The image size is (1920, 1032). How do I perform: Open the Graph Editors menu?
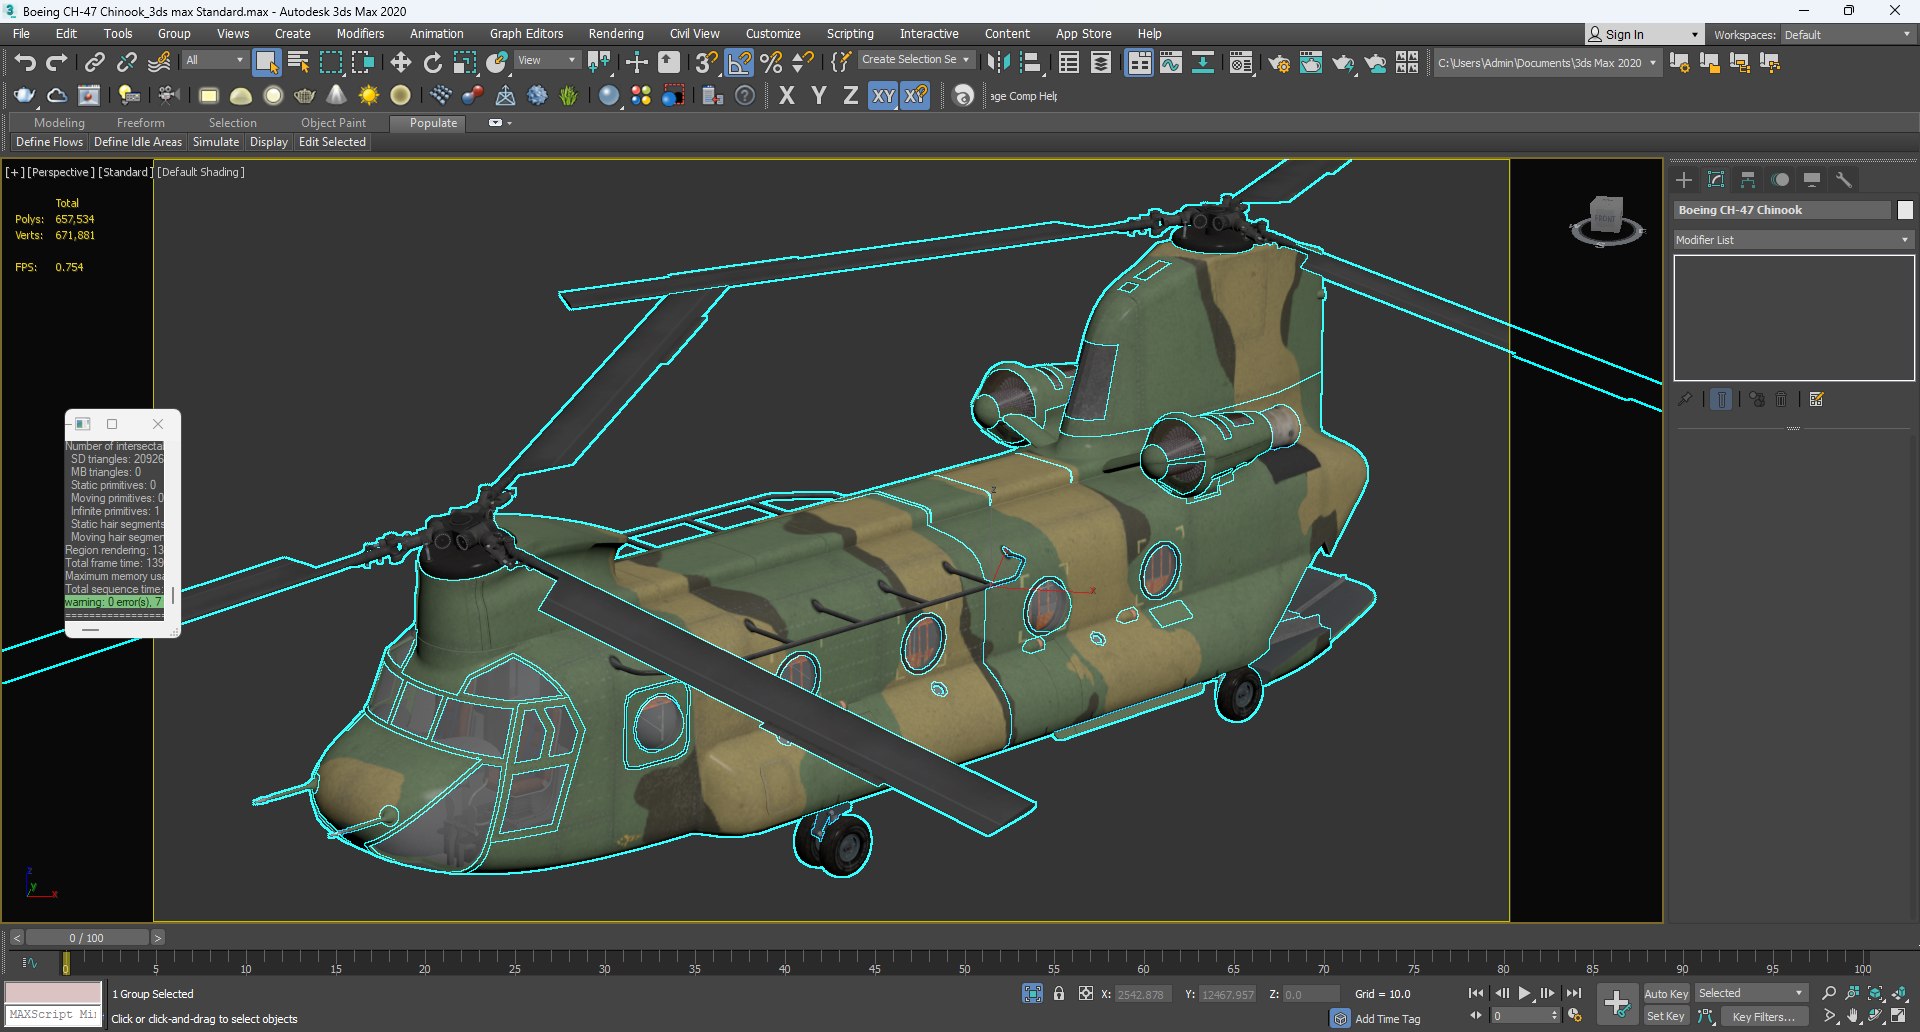526,34
